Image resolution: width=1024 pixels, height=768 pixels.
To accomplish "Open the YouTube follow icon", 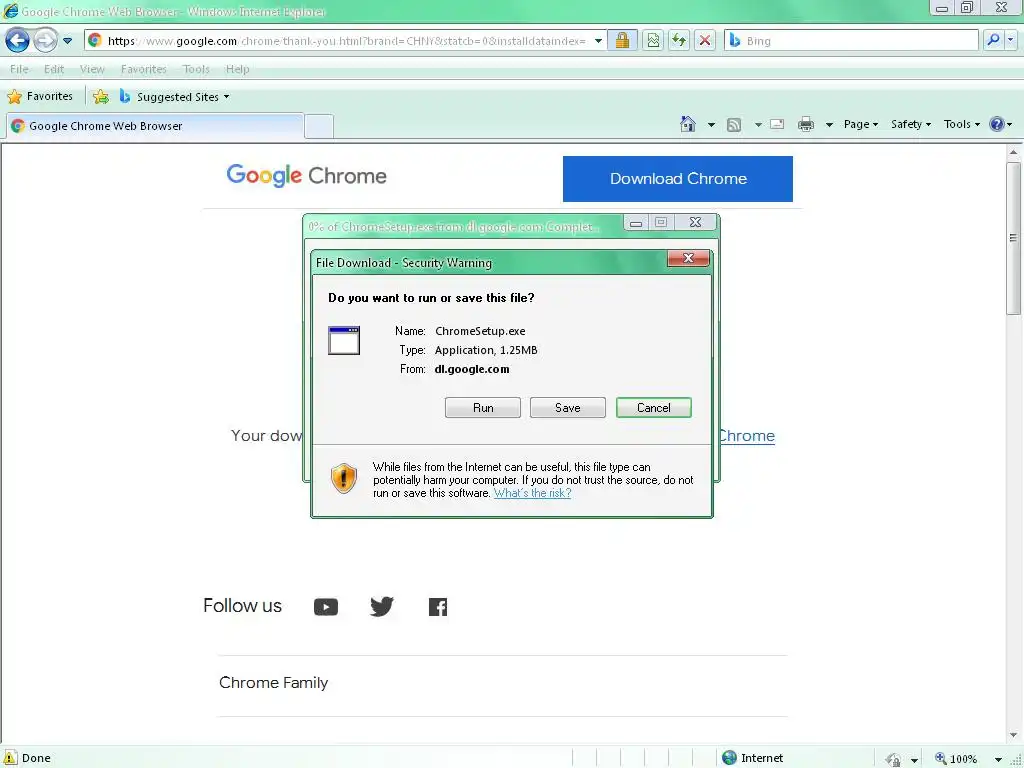I will coord(326,607).
